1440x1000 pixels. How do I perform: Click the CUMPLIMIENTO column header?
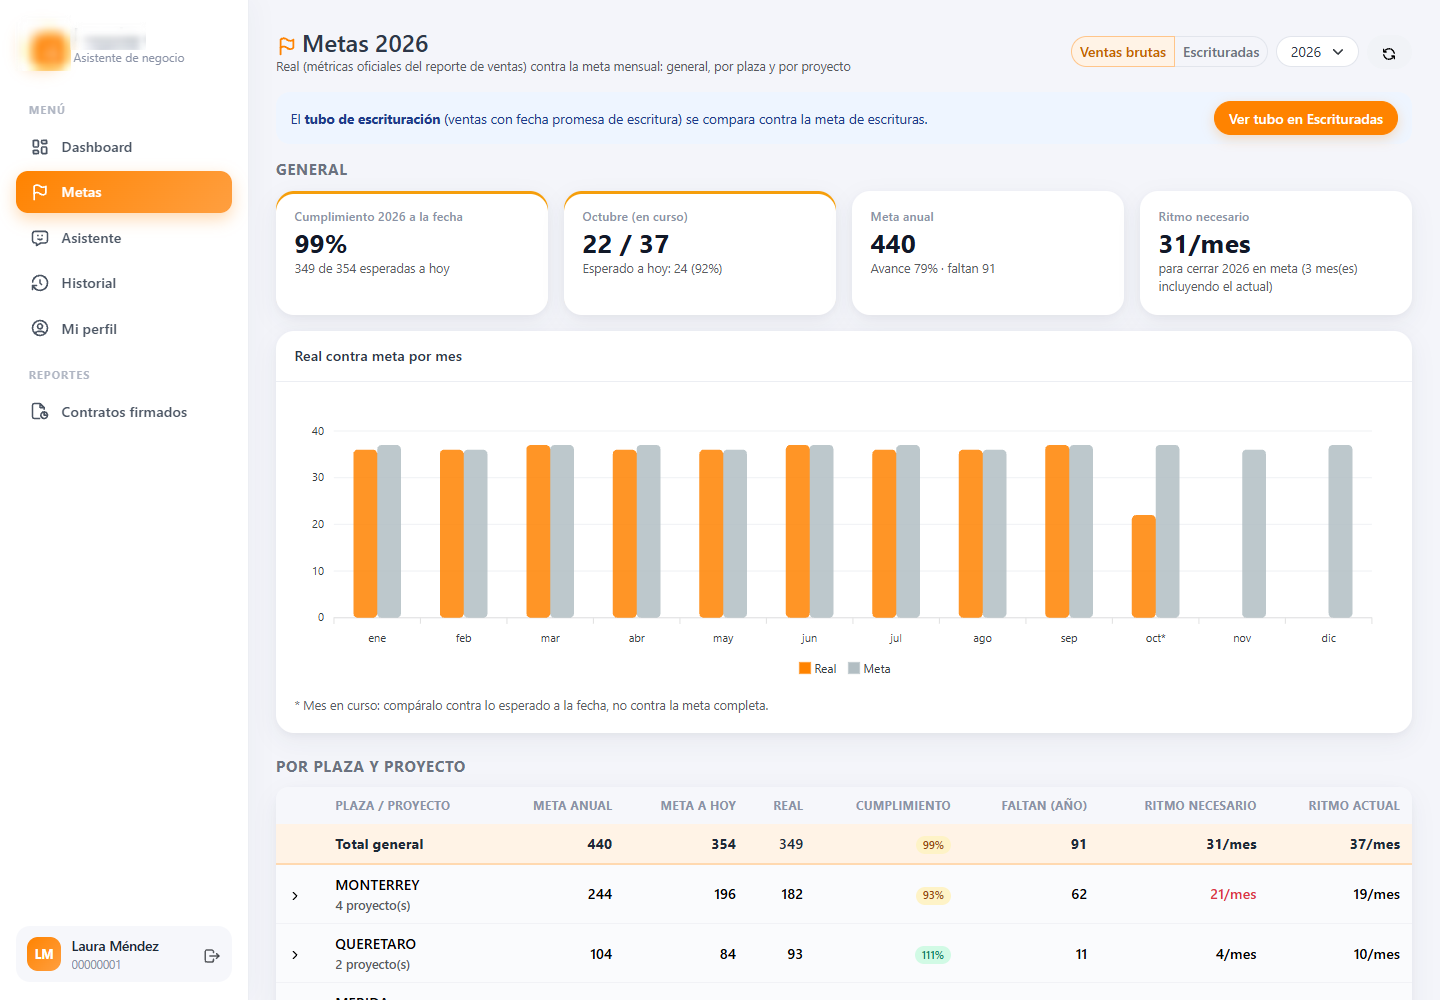point(903,806)
